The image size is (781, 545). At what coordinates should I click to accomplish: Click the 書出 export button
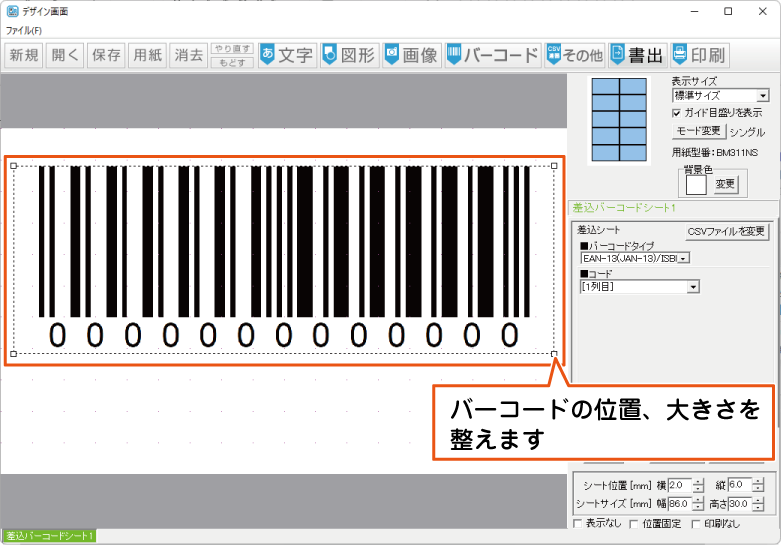pyautogui.click(x=638, y=55)
